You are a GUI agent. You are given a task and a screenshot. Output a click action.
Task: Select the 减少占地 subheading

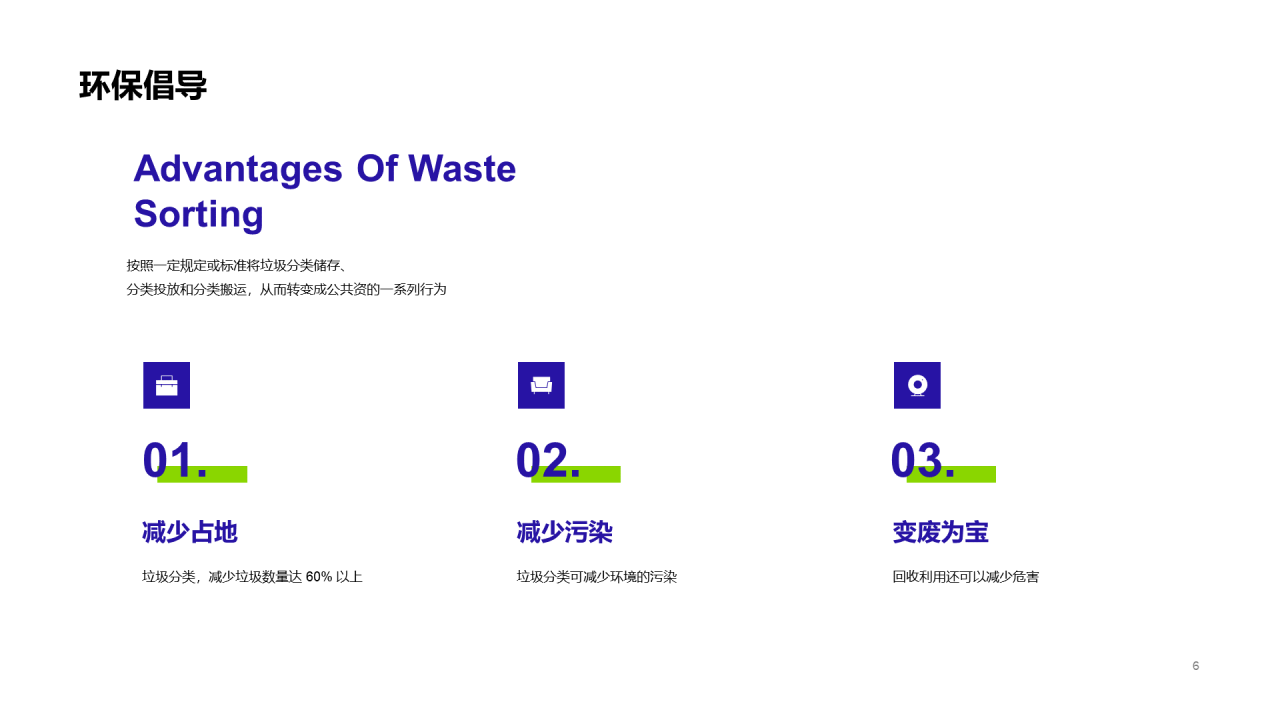190,532
